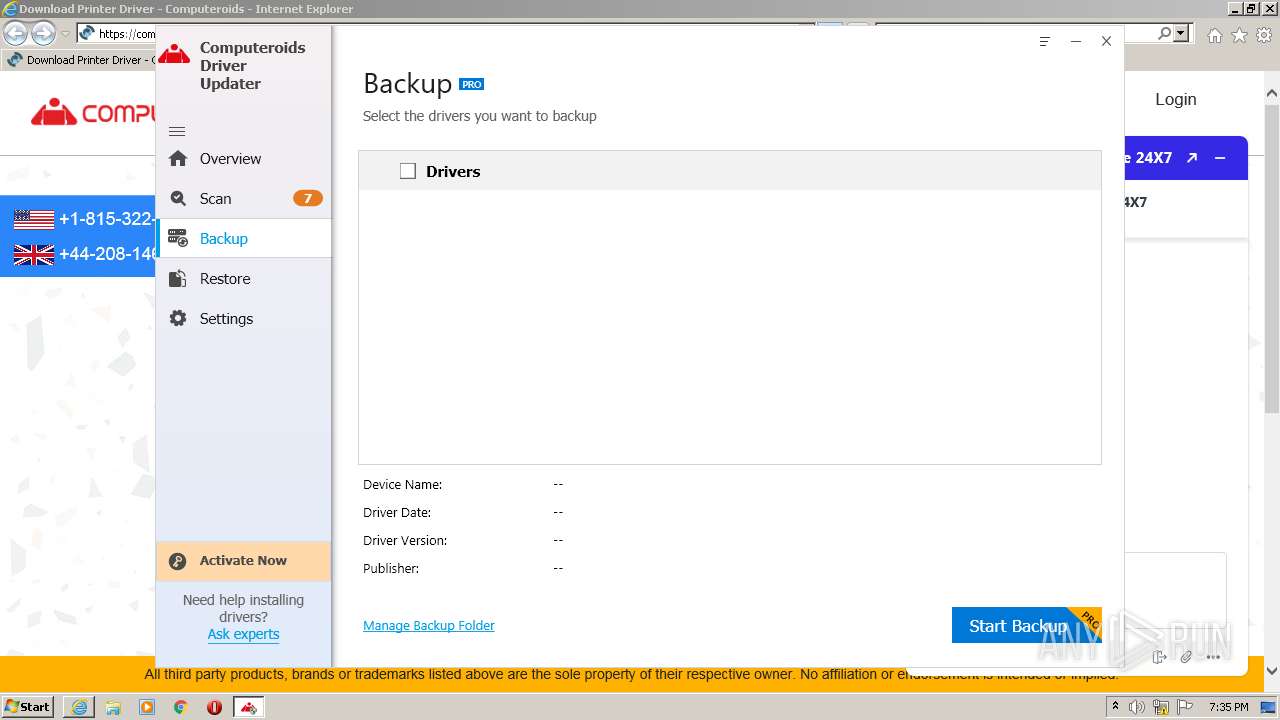Click the IE Home icon

[x=1215, y=35]
